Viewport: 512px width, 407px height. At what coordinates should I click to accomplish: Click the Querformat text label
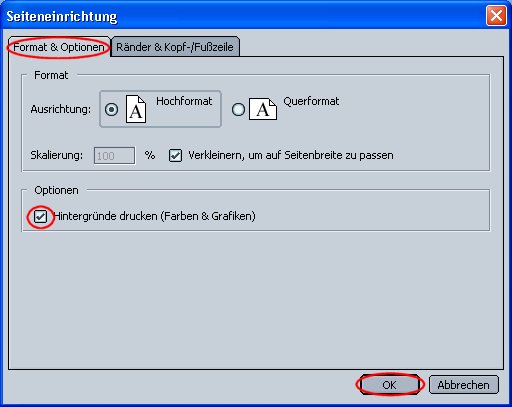[x=311, y=101]
